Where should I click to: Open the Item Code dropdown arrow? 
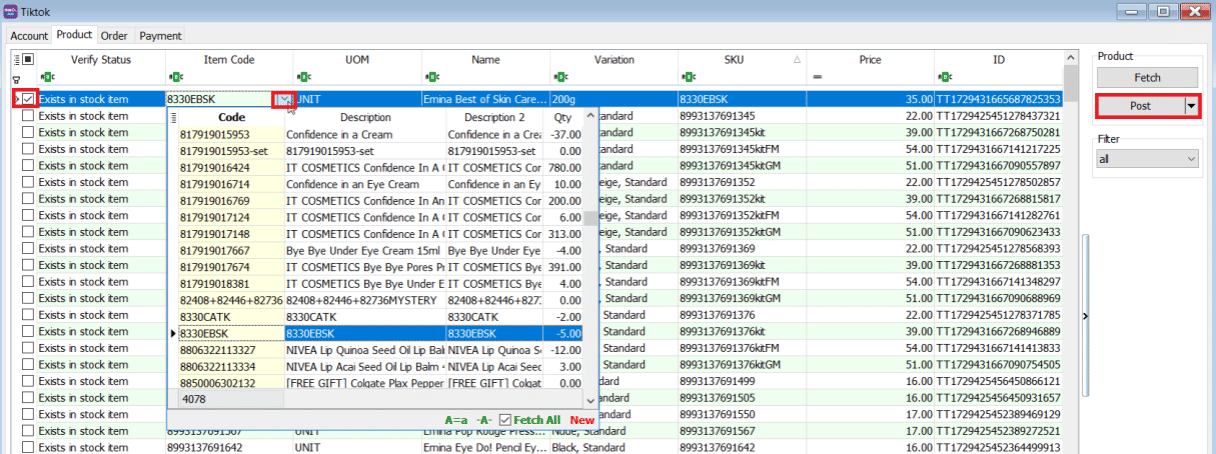point(285,99)
